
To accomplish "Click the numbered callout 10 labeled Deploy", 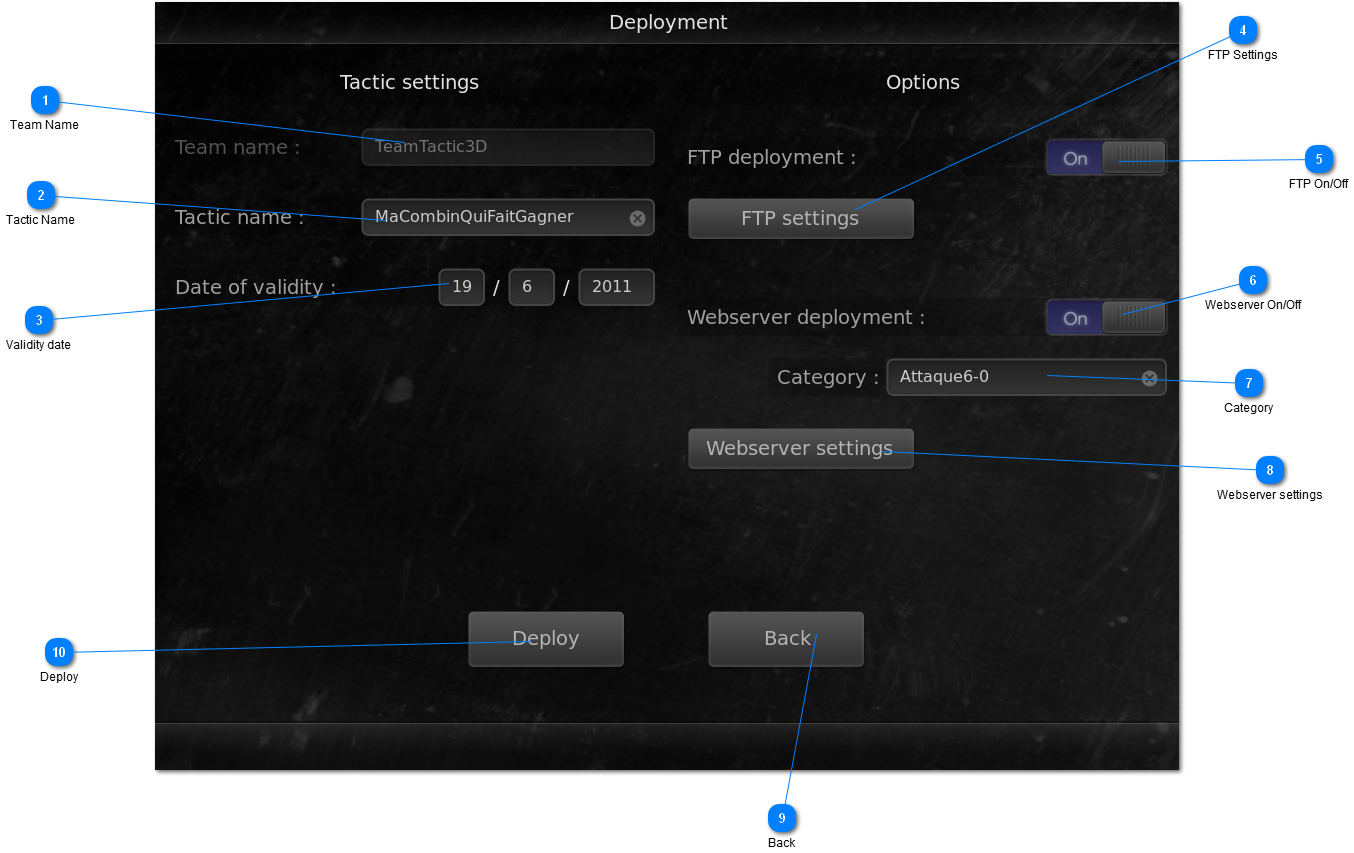I will click(59, 652).
